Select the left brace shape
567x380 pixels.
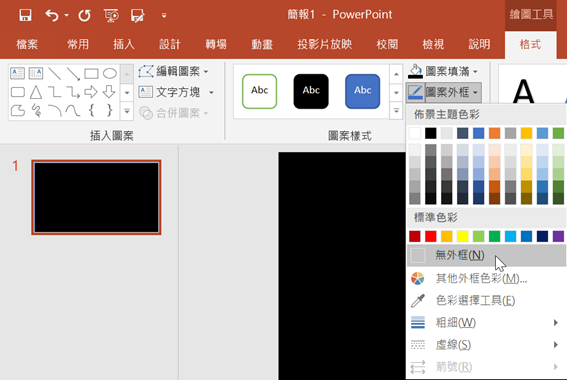(x=92, y=110)
